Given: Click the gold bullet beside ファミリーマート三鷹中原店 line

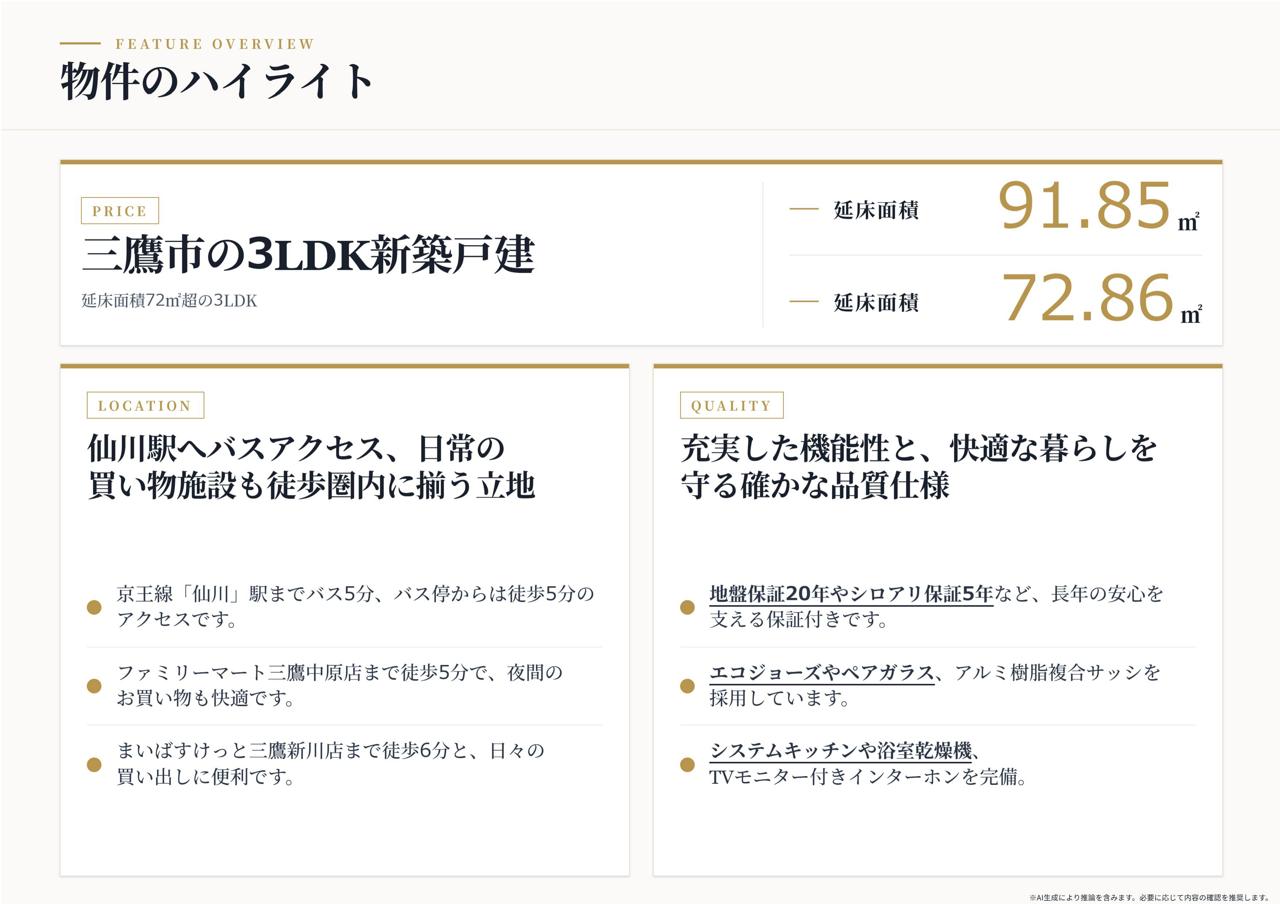Looking at the screenshot, I should coord(94,686).
